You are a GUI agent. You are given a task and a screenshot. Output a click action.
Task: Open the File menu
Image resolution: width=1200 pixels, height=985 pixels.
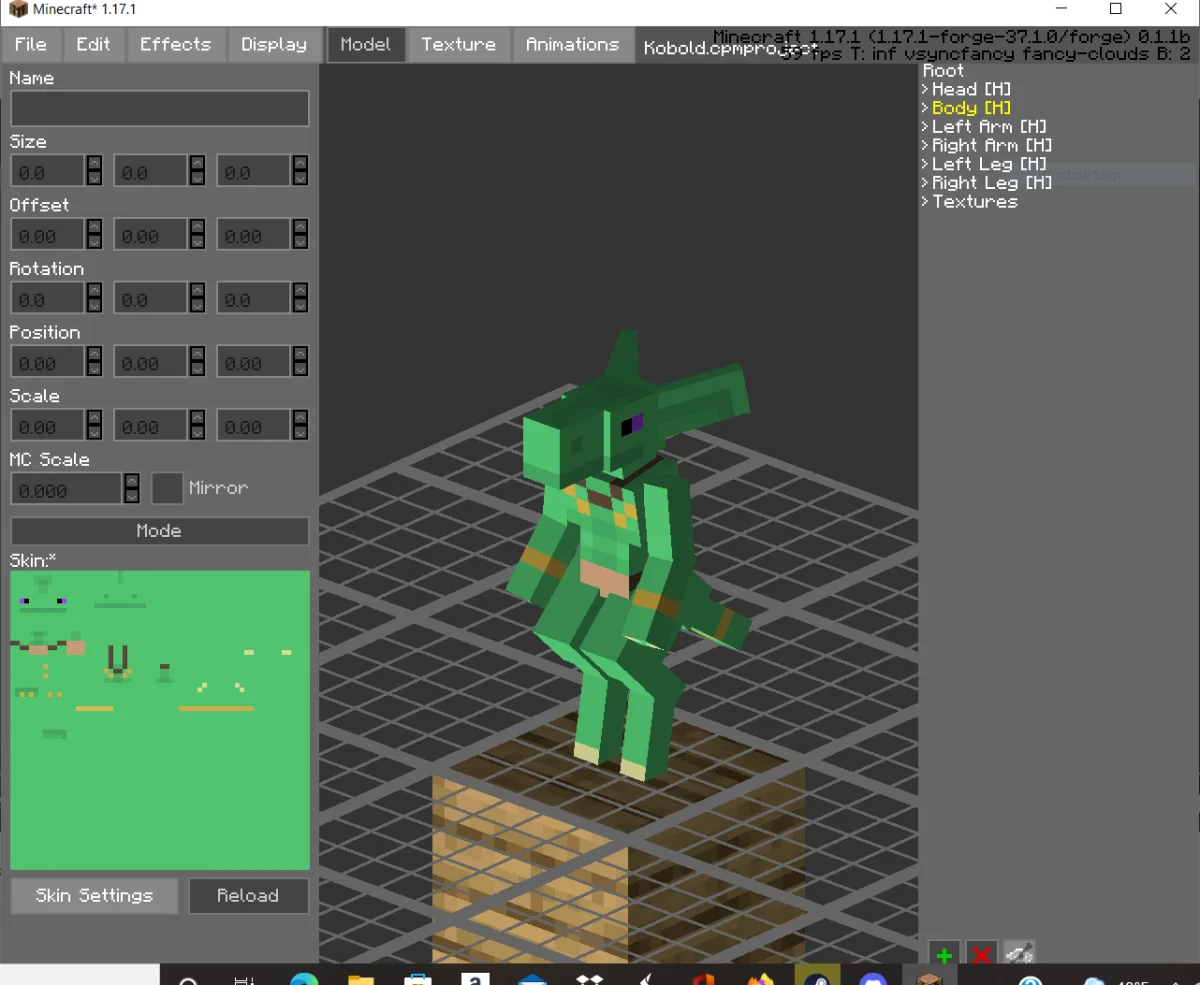pos(31,45)
